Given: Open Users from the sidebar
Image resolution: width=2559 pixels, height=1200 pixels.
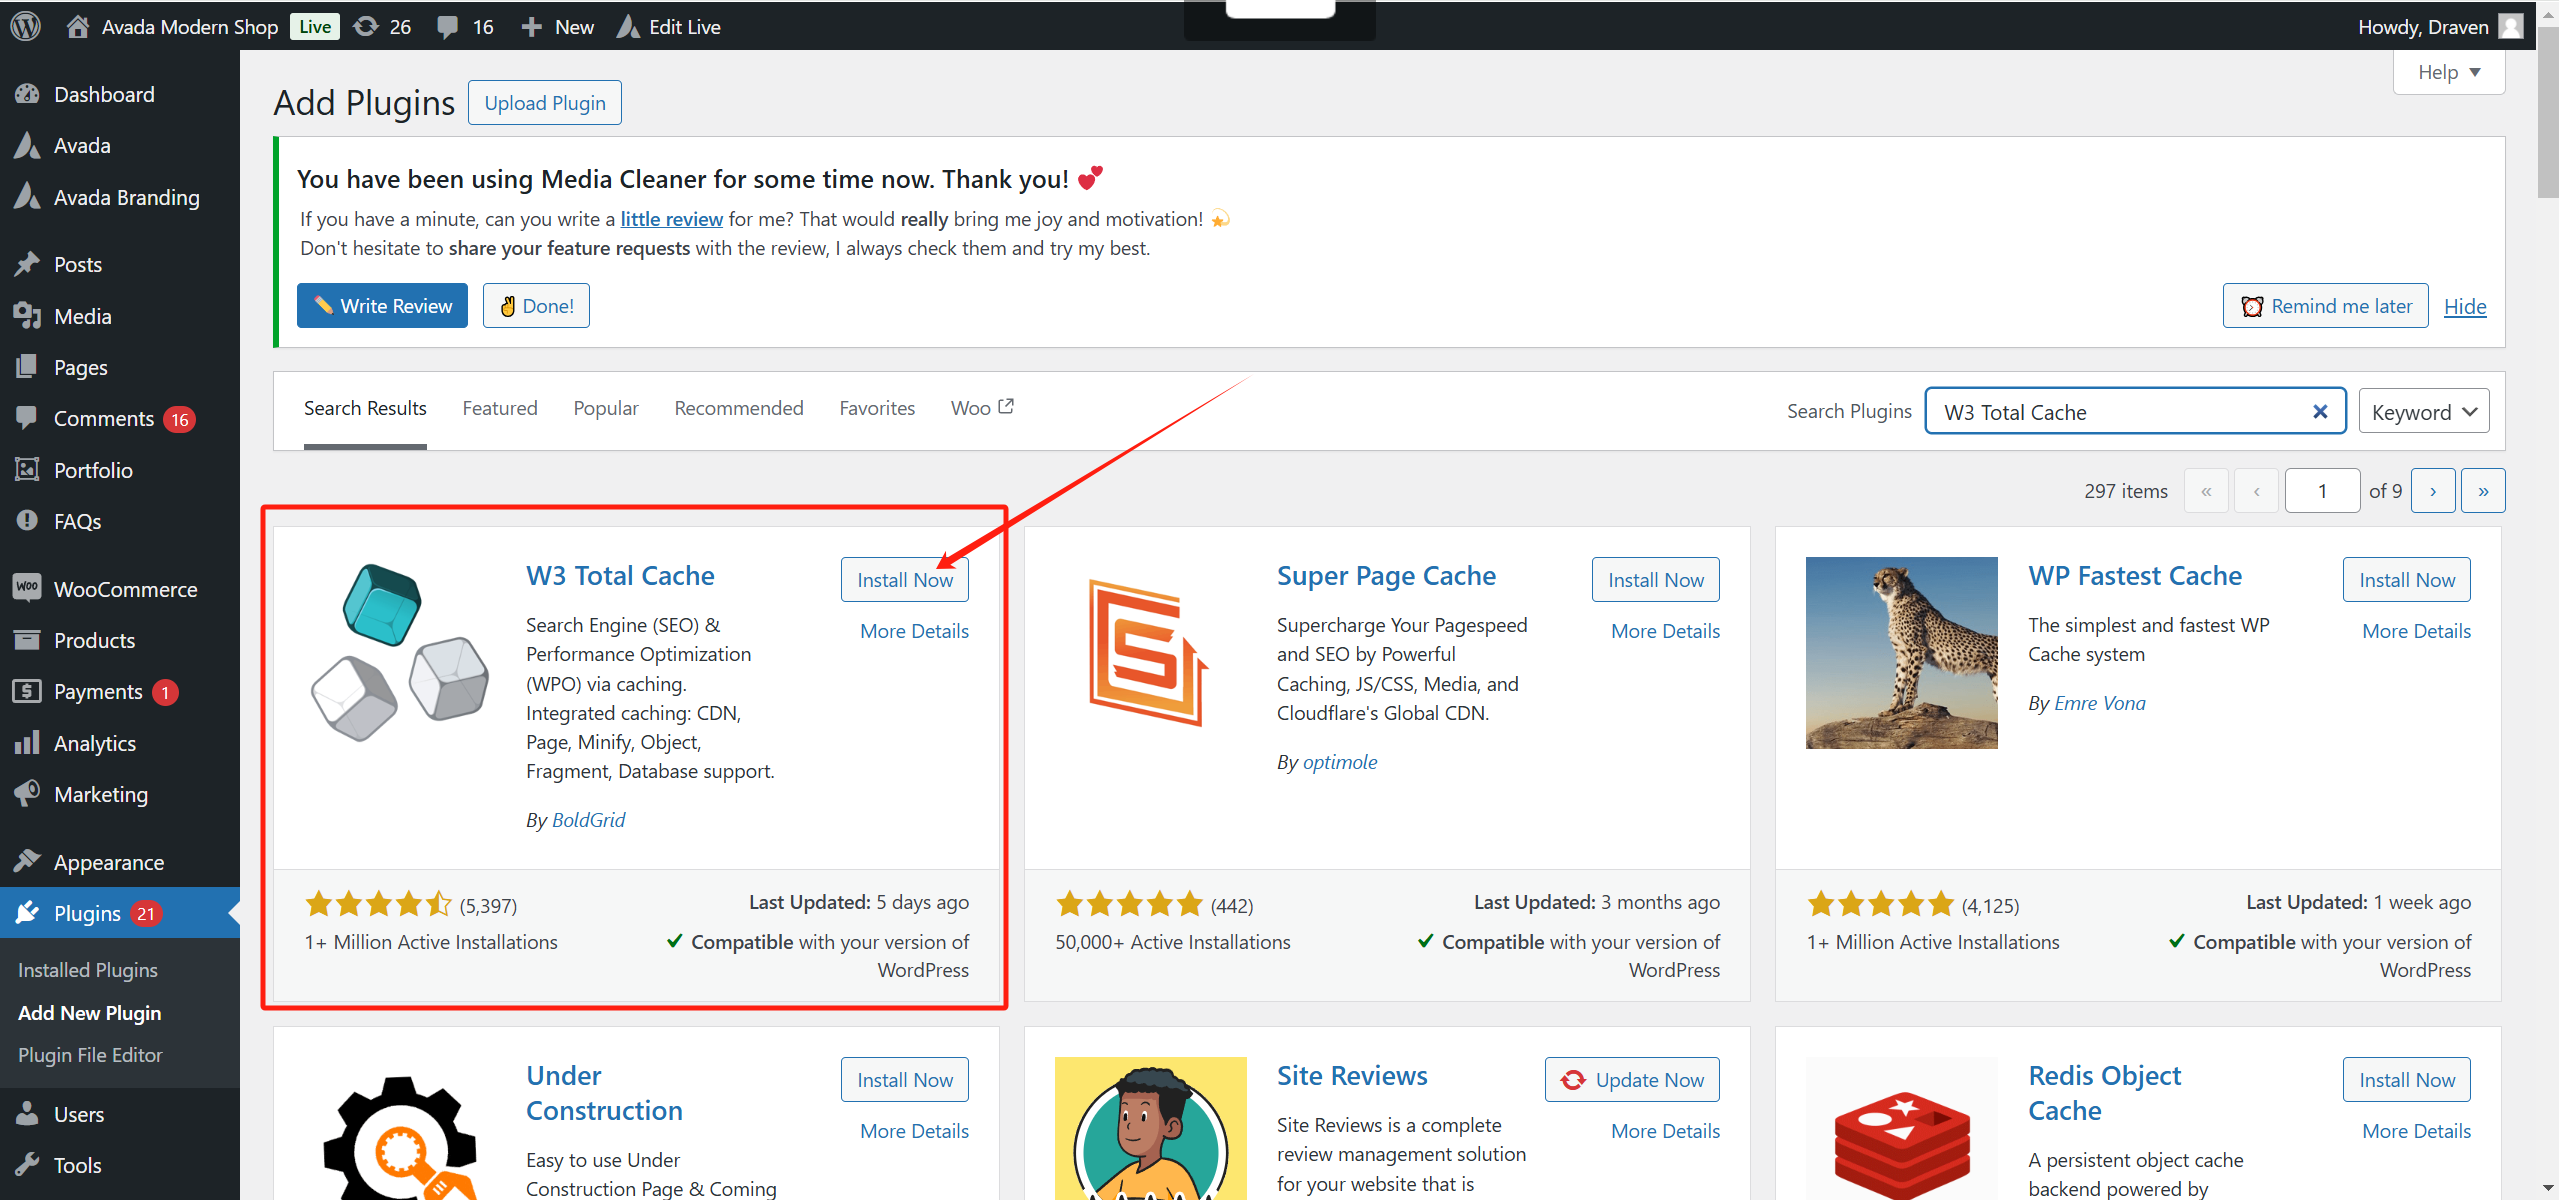Looking at the screenshot, I should (79, 1113).
